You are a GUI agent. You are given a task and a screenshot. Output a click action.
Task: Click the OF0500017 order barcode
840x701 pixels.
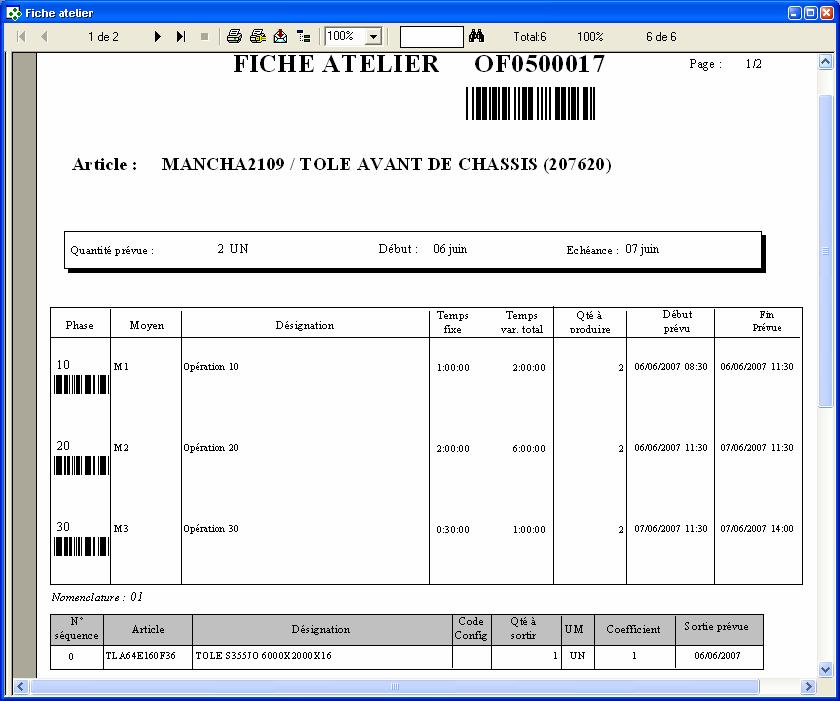(530, 103)
